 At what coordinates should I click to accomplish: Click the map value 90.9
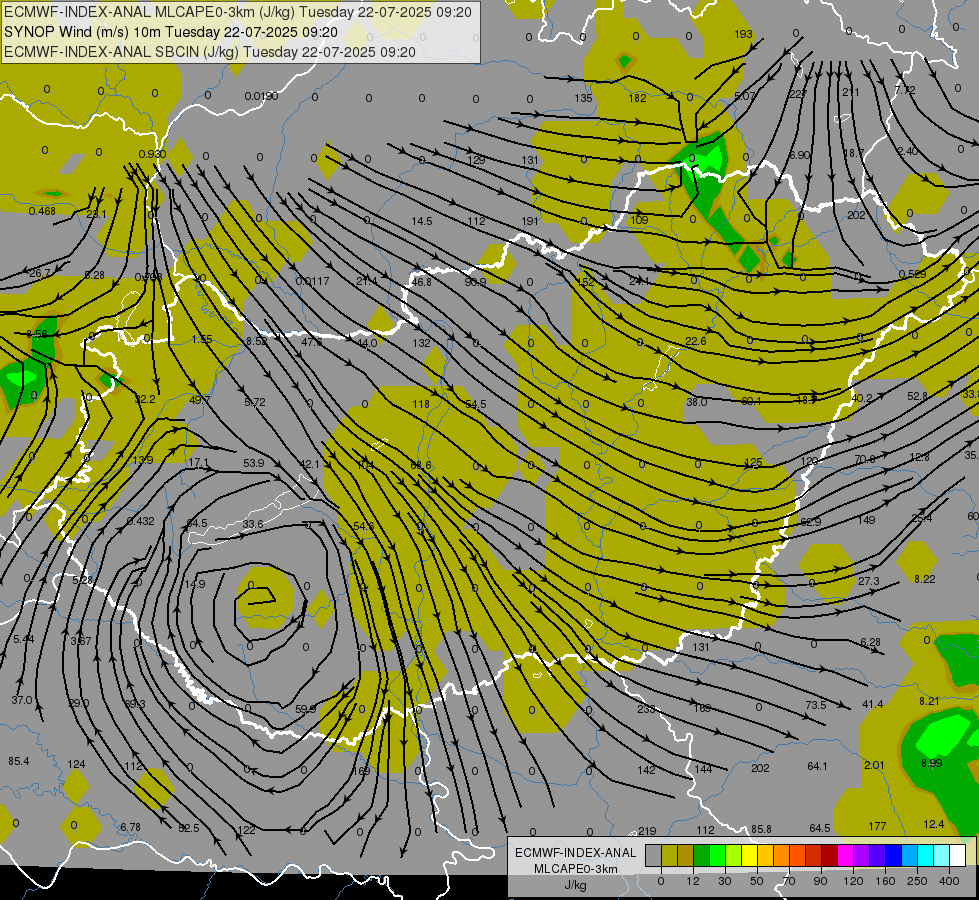tap(475, 282)
